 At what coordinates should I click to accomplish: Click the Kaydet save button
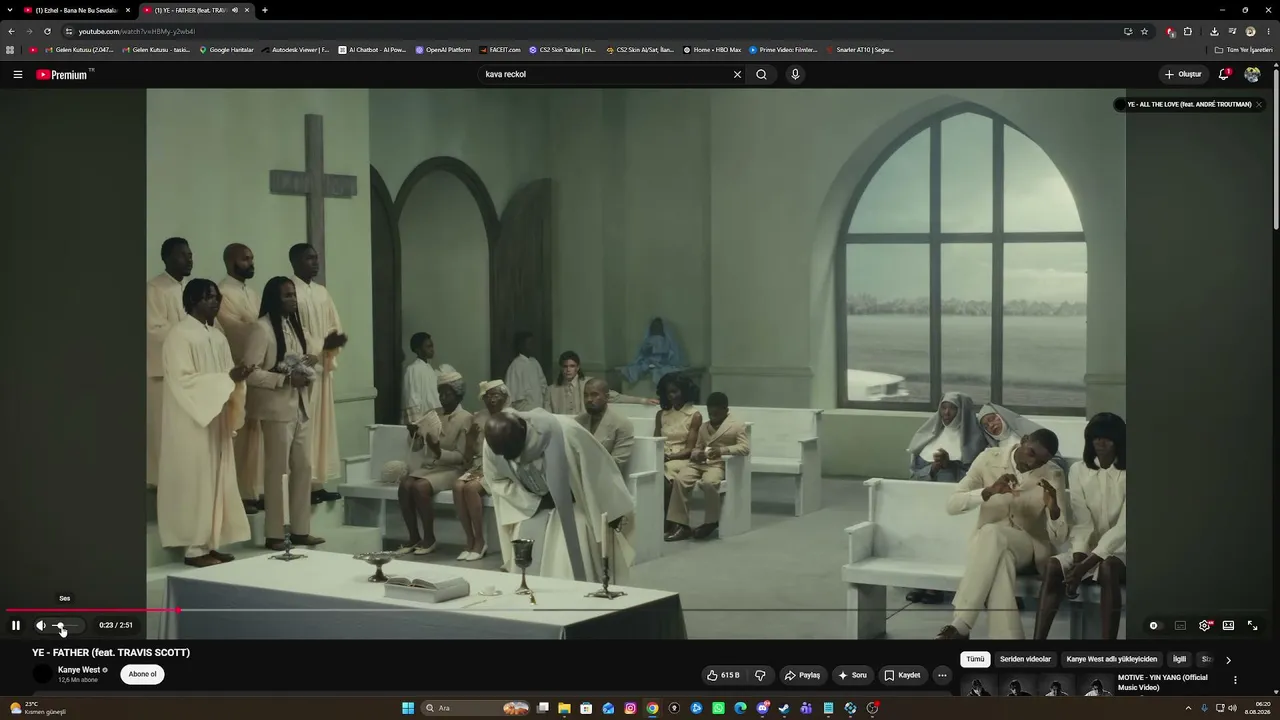pos(902,675)
